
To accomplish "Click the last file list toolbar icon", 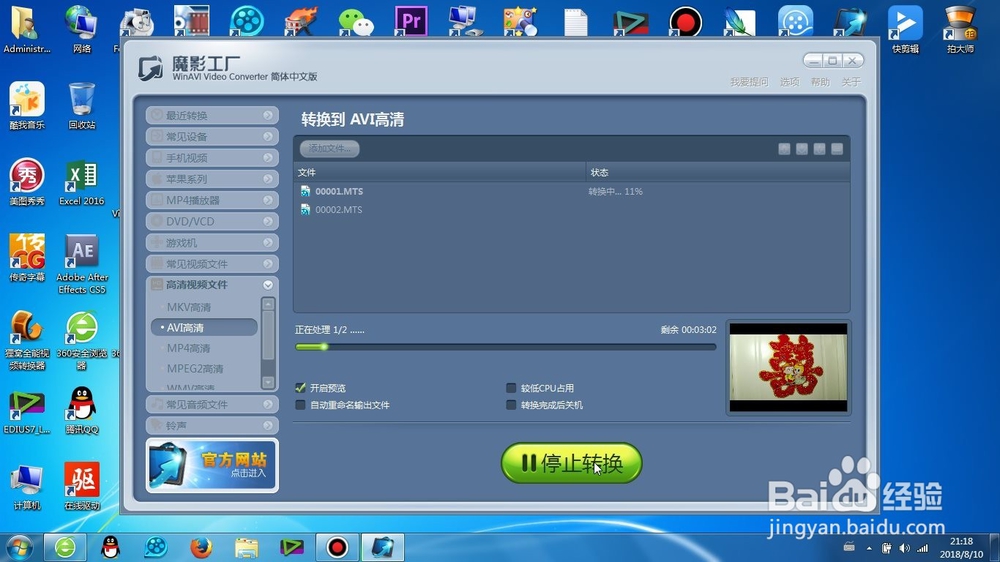I will 837,149.
